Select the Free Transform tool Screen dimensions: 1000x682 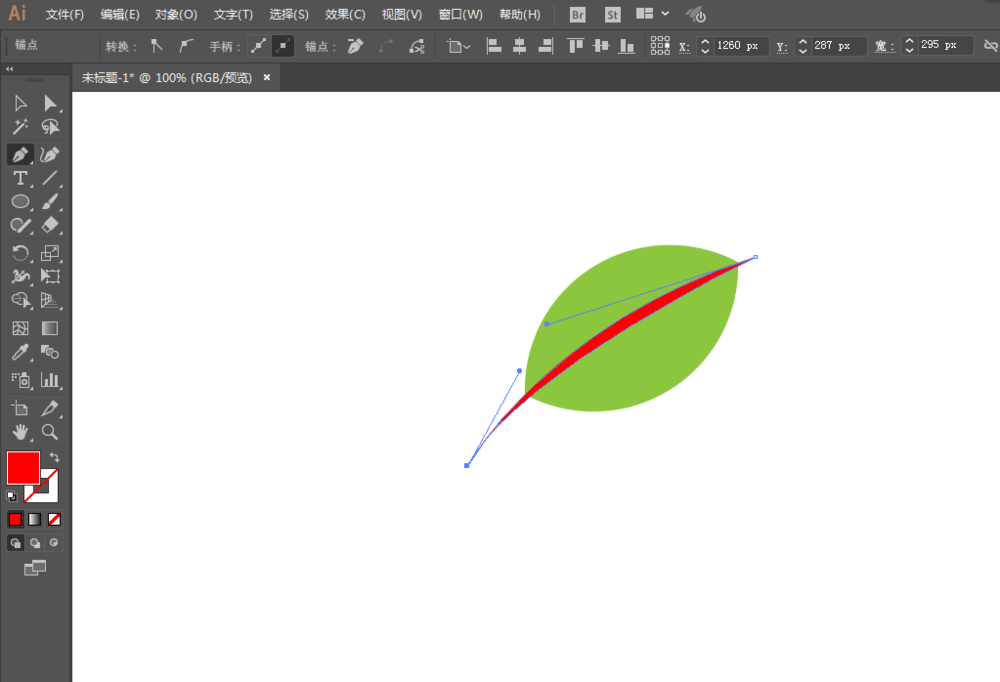pyautogui.click(x=50, y=276)
